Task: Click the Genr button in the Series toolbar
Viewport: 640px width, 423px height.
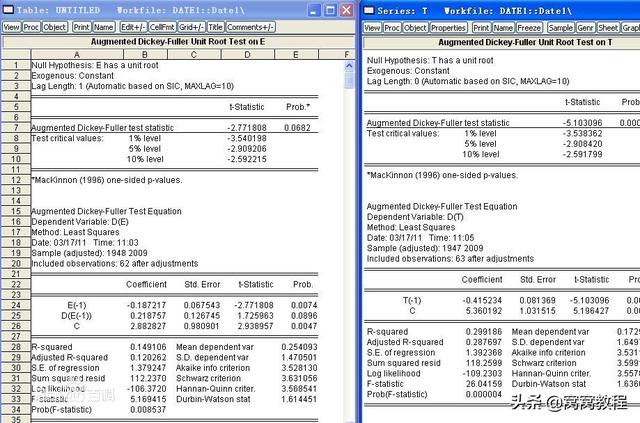Action: (585, 27)
